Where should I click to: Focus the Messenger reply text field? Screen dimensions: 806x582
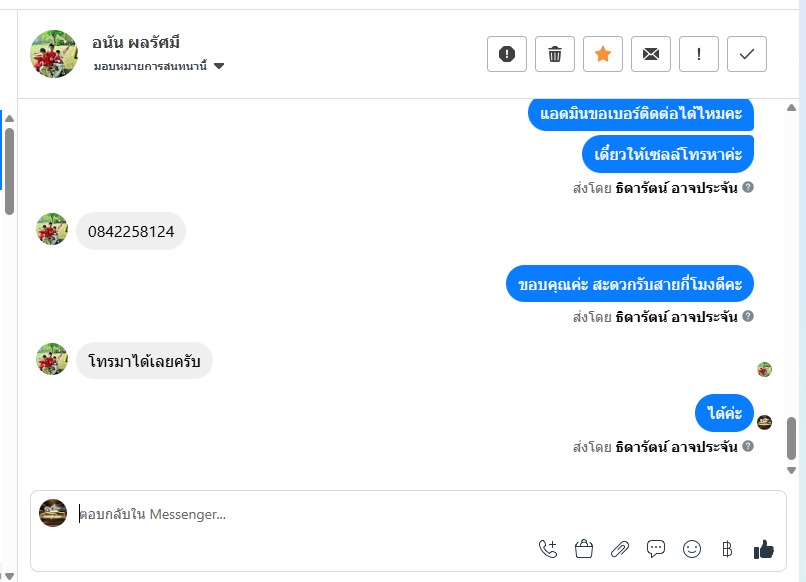point(400,515)
